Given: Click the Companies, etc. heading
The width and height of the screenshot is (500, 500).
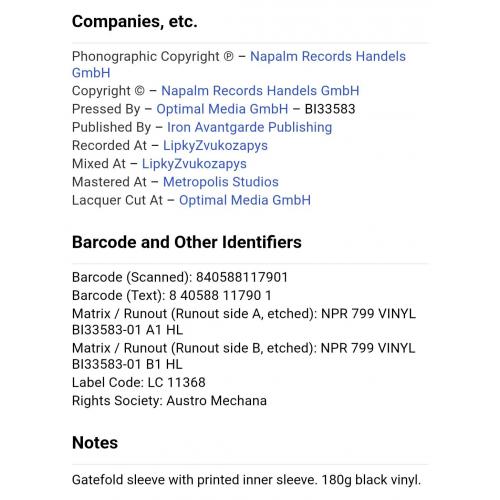Looking at the screenshot, I should coord(135,22).
